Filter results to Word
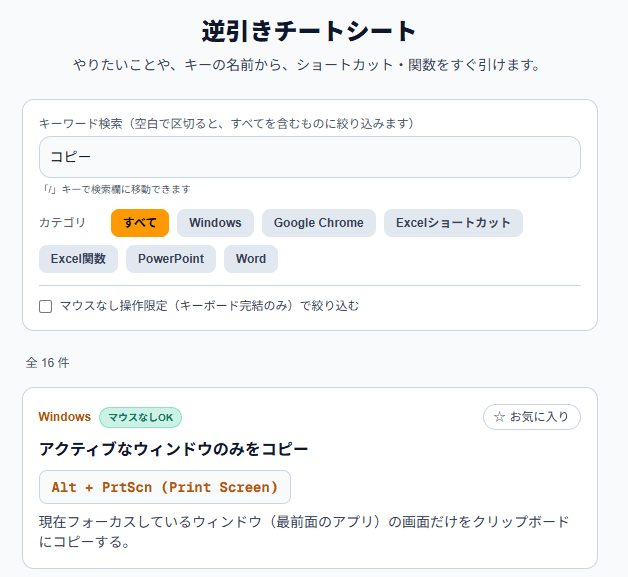This screenshot has width=628, height=577. pyautogui.click(x=251, y=259)
